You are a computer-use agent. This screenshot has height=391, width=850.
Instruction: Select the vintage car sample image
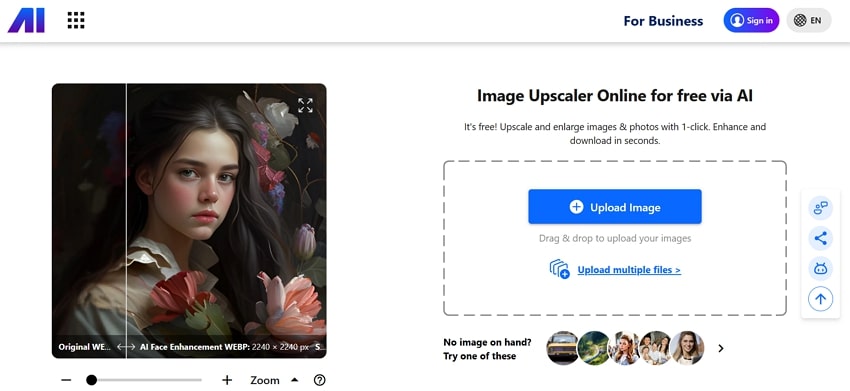[x=562, y=348]
